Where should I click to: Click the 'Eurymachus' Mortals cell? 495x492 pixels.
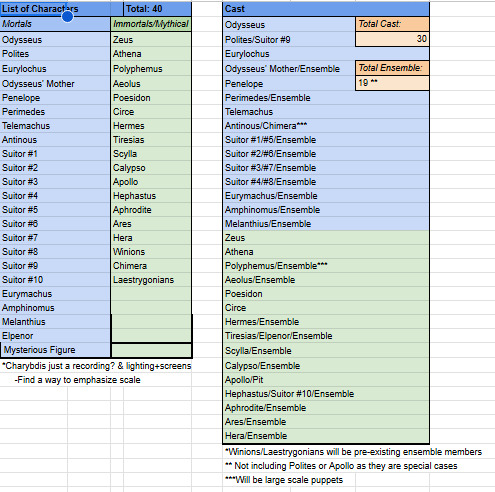click(x=55, y=294)
